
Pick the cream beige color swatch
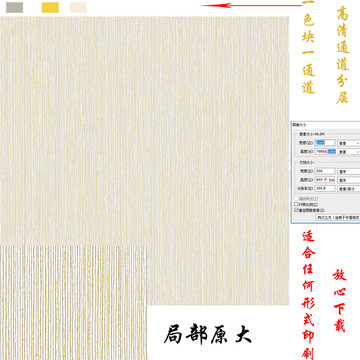[x=78, y=7]
